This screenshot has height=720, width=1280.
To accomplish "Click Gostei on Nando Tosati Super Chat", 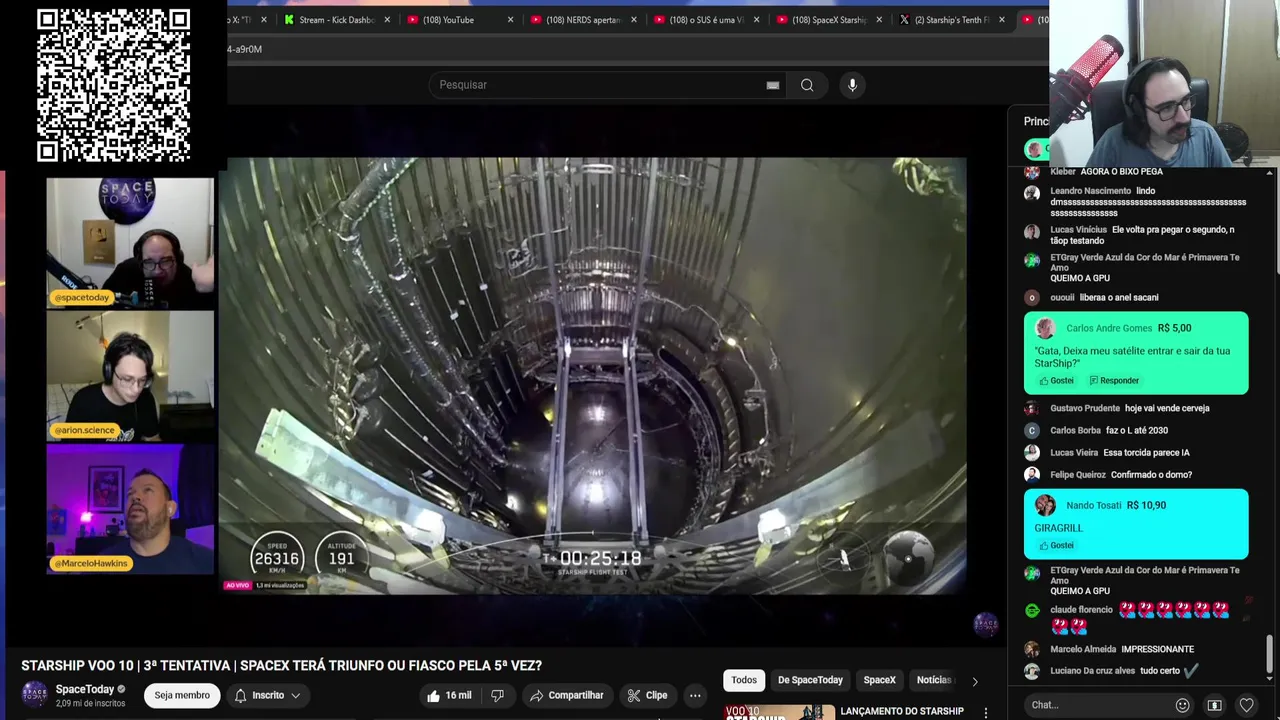I will [1056, 545].
